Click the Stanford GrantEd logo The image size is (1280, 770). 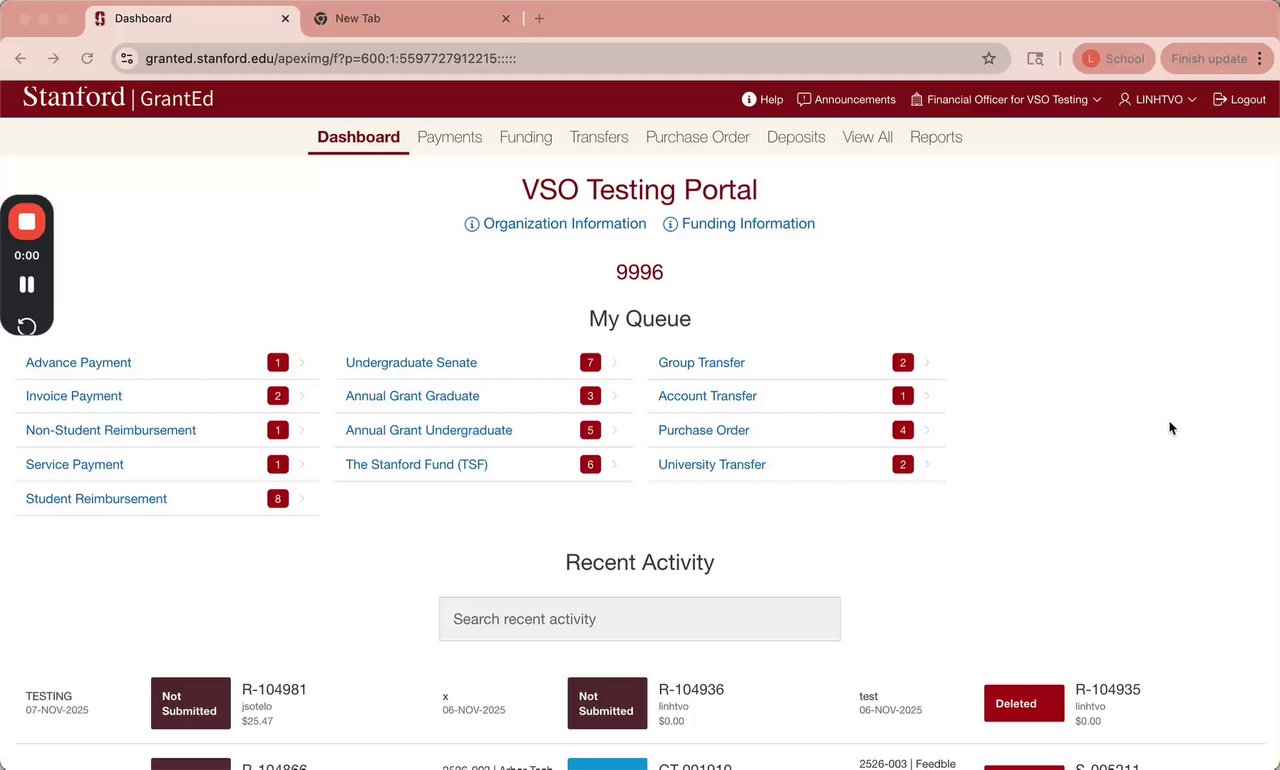(118, 98)
